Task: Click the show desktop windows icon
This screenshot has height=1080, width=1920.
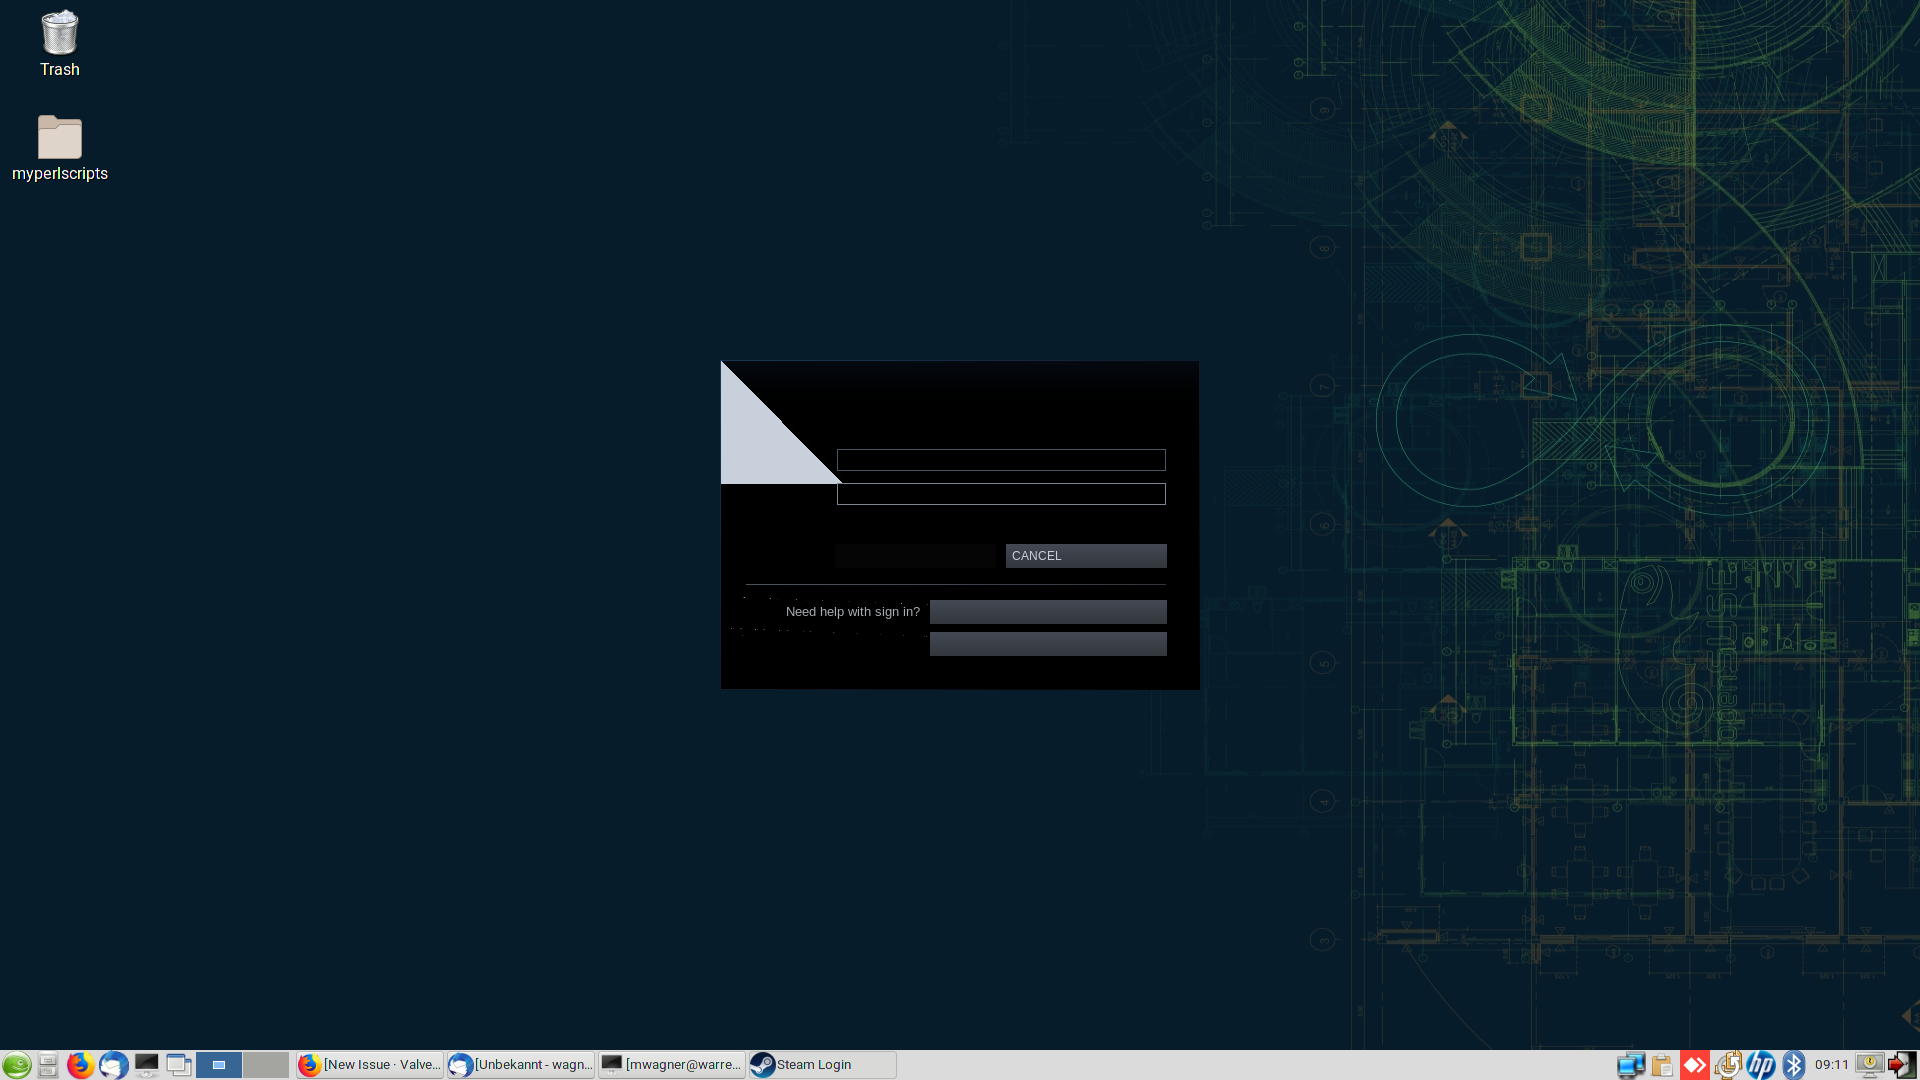Action: click(179, 1065)
